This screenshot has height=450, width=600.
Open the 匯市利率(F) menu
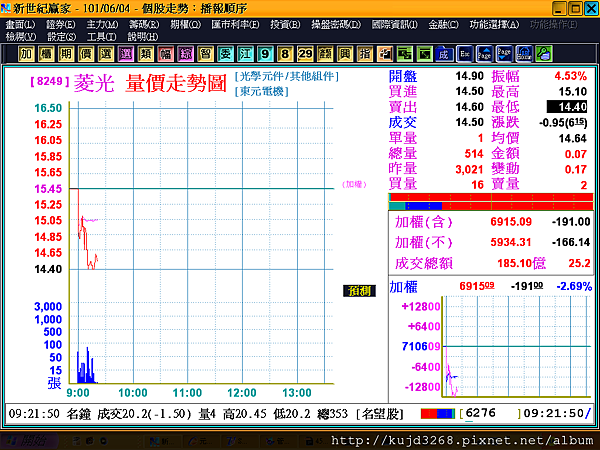point(235,25)
